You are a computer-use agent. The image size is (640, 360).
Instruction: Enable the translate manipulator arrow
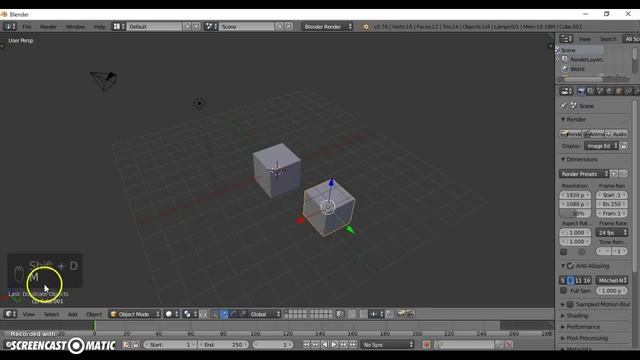tap(224, 314)
